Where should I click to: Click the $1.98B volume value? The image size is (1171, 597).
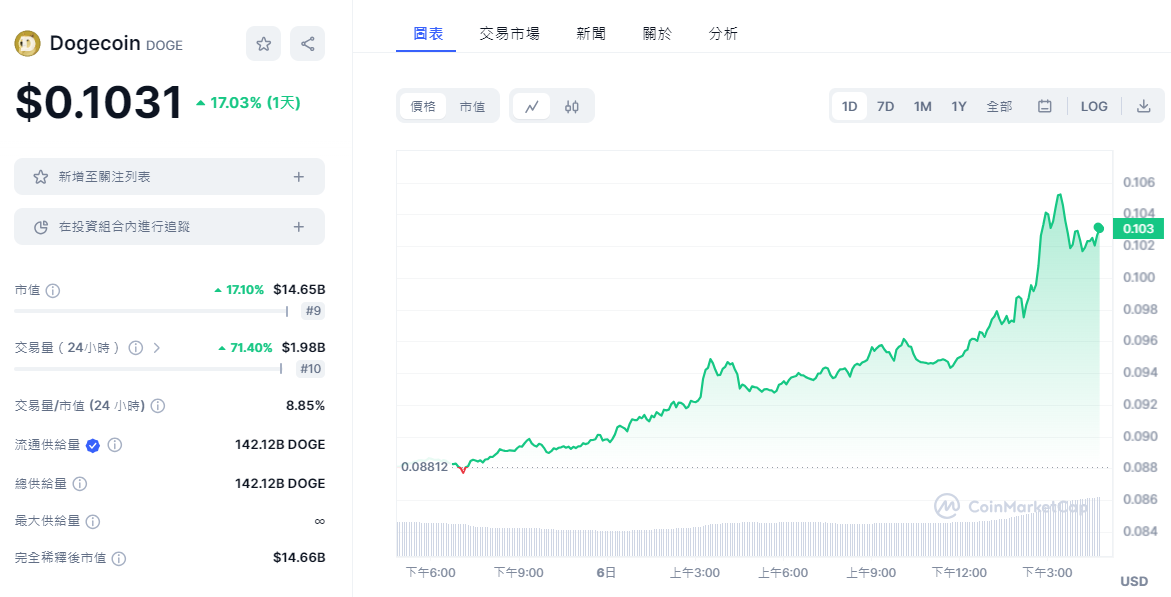click(x=303, y=347)
